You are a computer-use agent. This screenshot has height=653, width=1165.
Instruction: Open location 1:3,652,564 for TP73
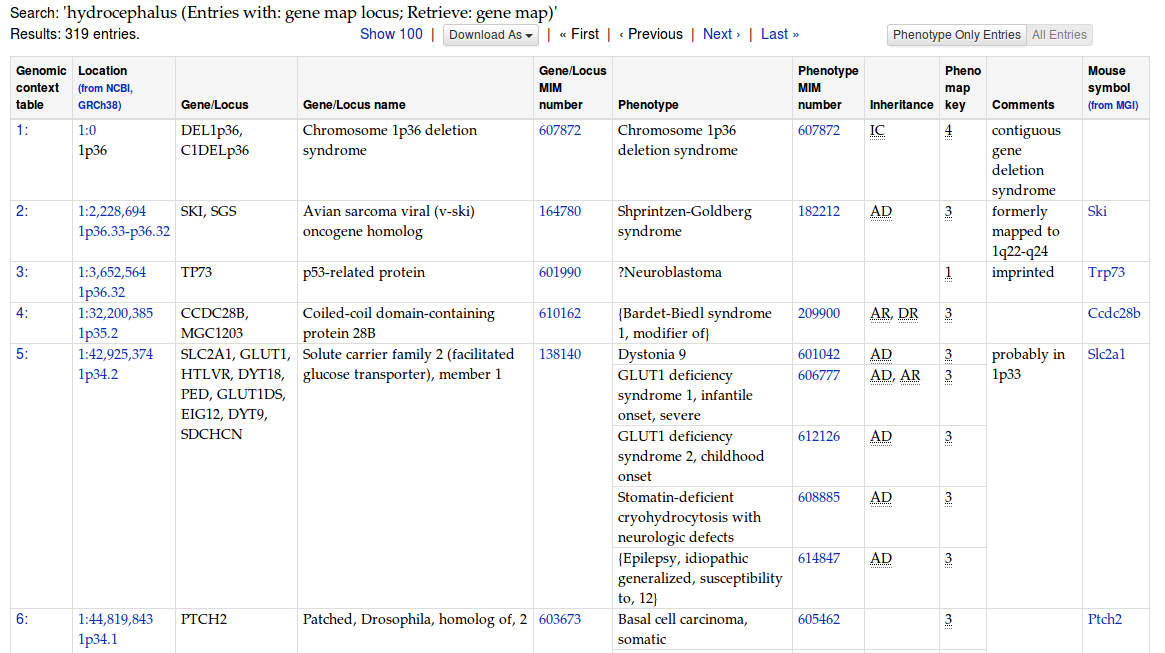pyautogui.click(x=112, y=272)
